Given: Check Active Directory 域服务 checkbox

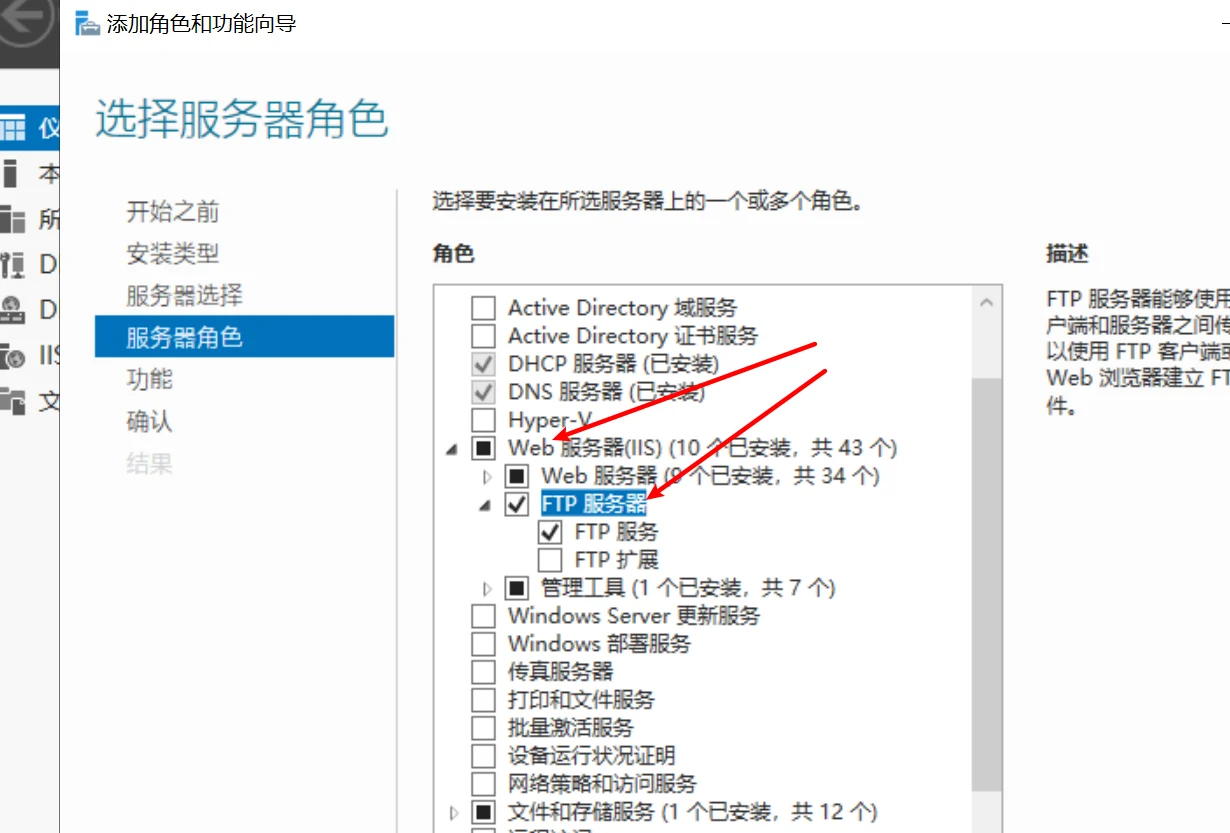Looking at the screenshot, I should tap(484, 307).
